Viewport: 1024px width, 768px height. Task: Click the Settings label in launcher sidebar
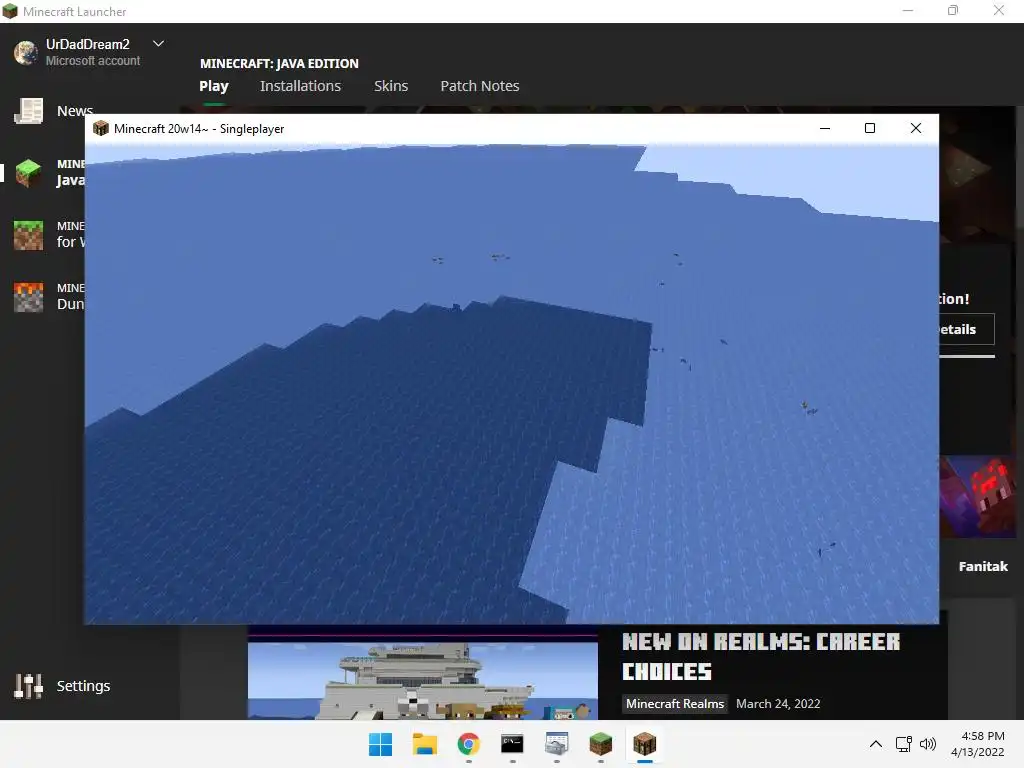point(84,686)
